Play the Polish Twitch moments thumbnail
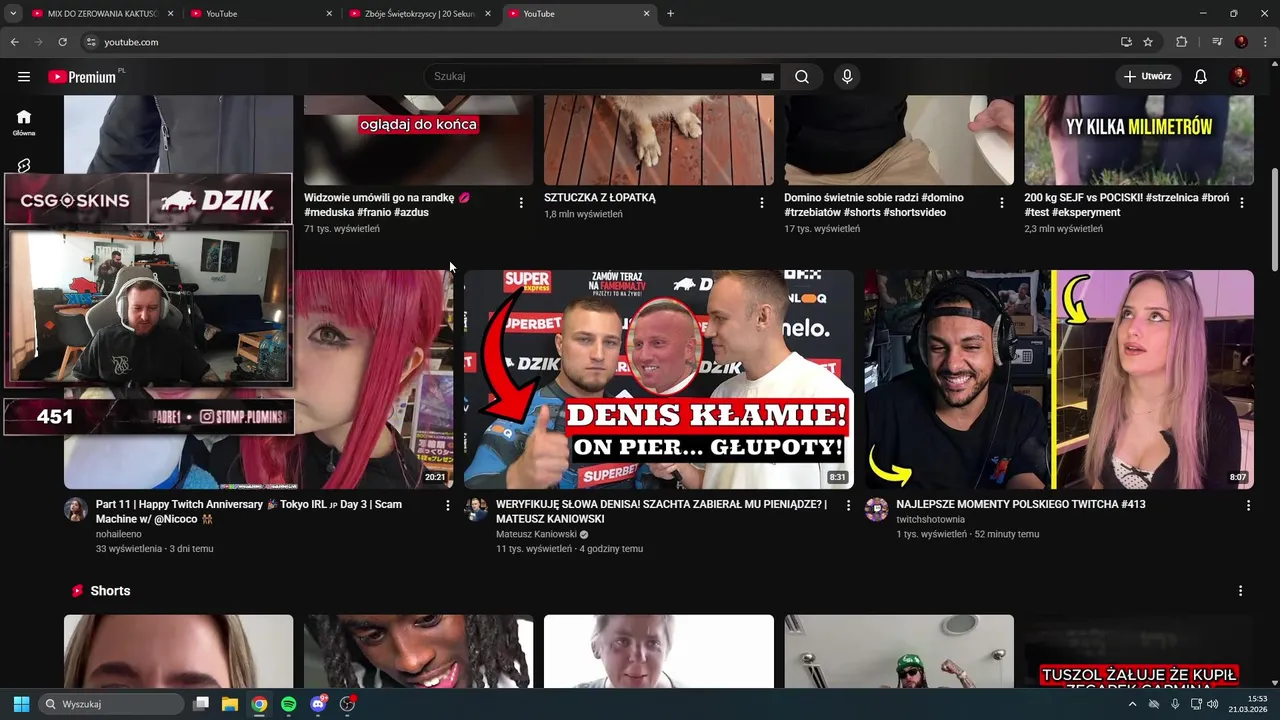The height and width of the screenshot is (720, 1280). 1059,379
